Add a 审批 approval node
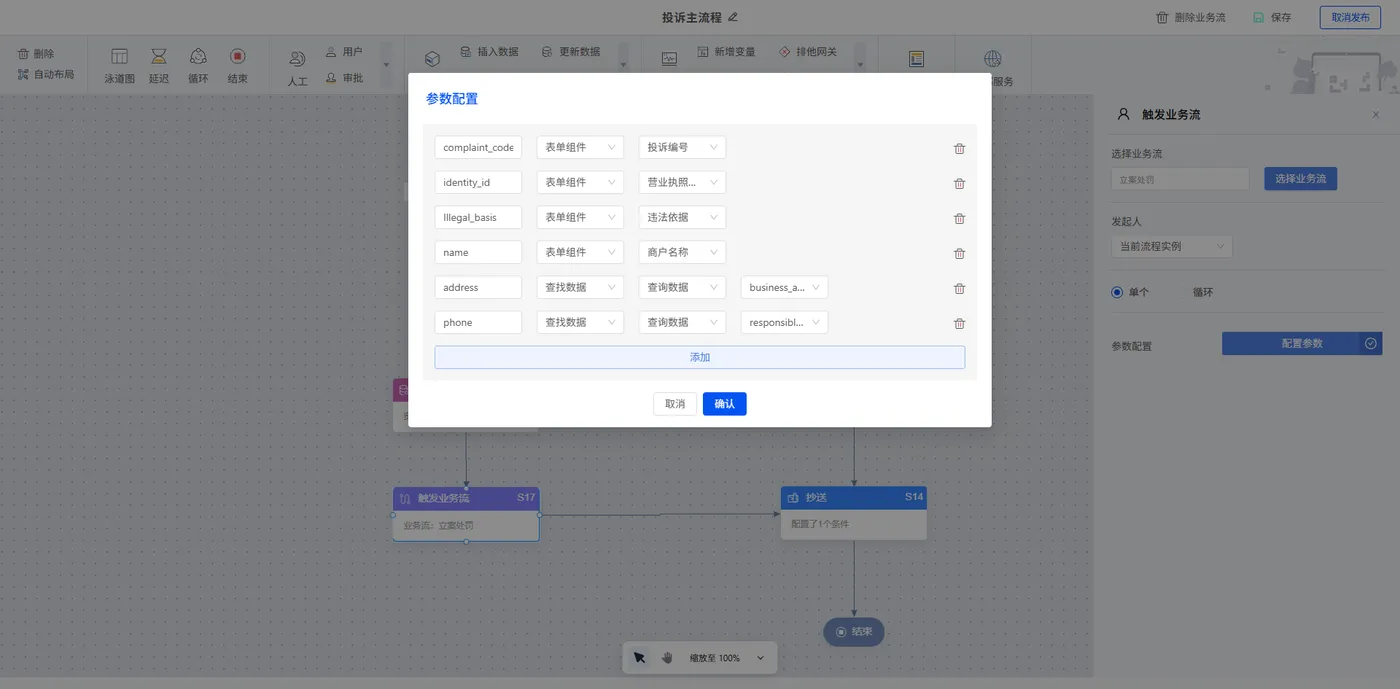The width and height of the screenshot is (1400, 689). [344, 78]
